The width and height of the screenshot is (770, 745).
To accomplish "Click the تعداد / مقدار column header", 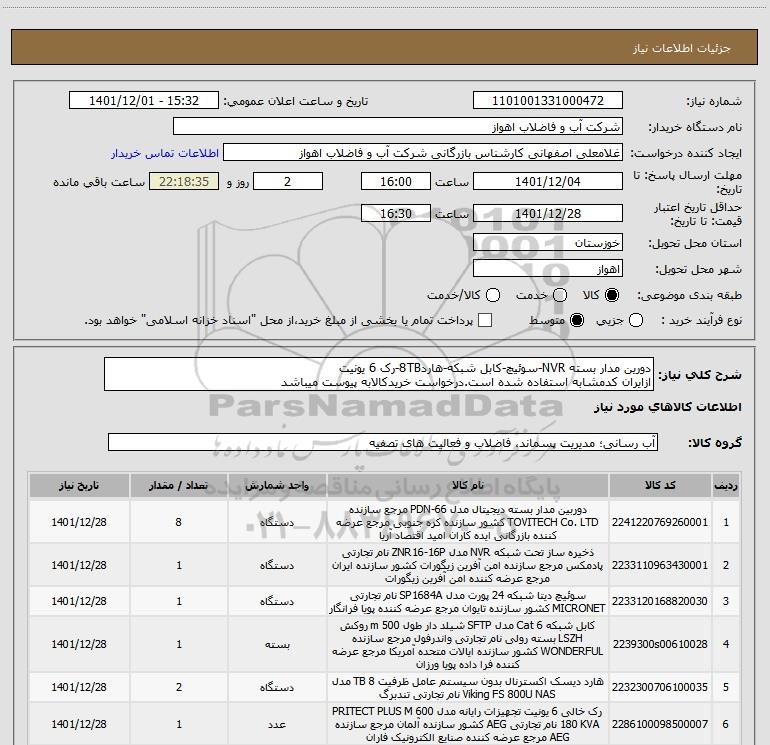I will (179, 486).
